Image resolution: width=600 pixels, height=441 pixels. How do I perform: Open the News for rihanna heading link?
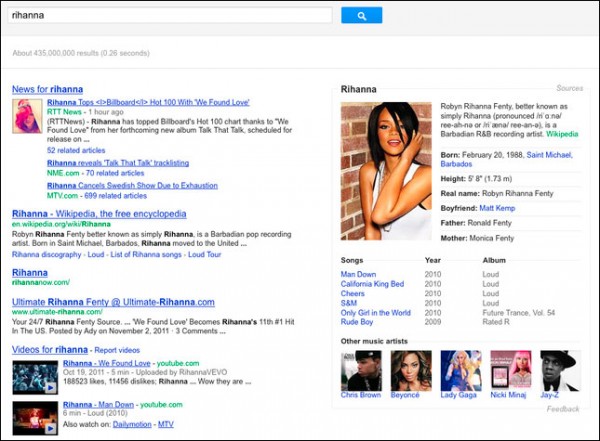coord(47,90)
